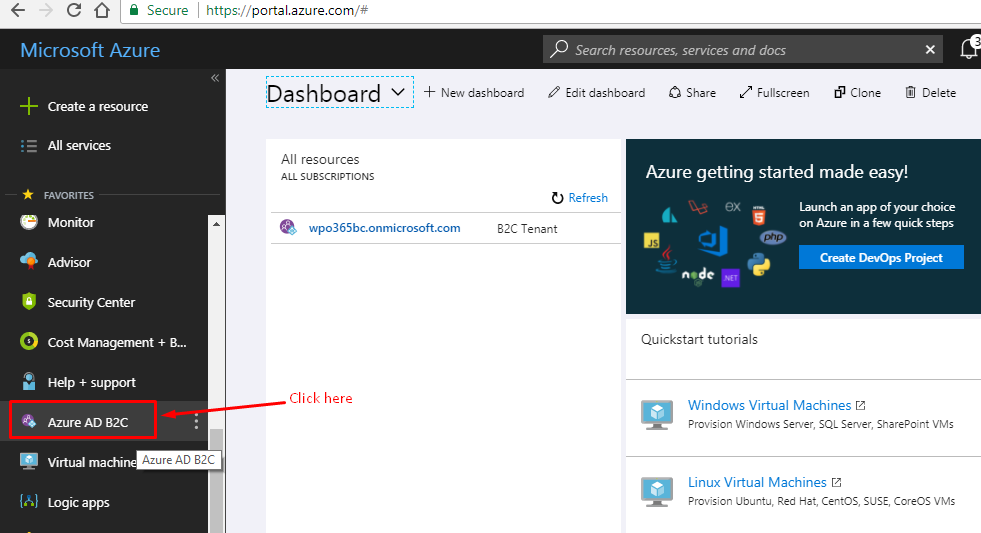981x533 pixels.
Task: Go to browser home page icon
Action: coord(102,10)
